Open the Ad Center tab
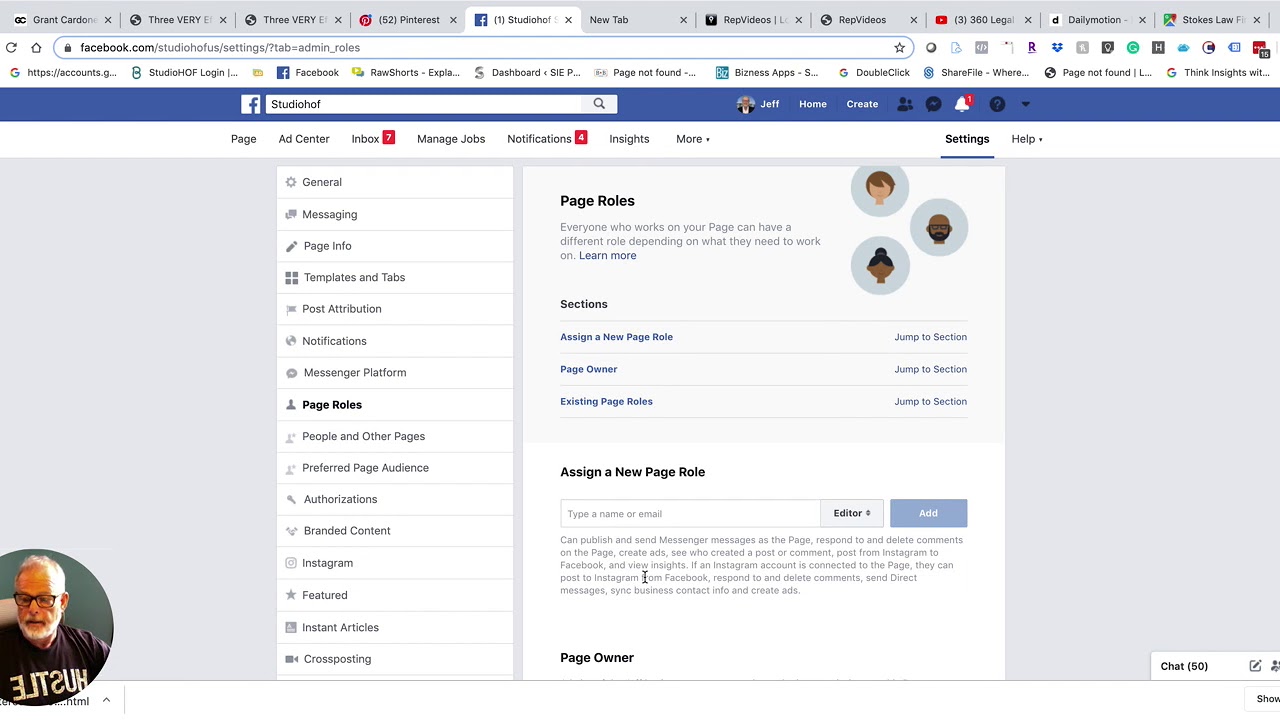Screen dimensions: 1280x720 pyautogui.click(x=304, y=139)
